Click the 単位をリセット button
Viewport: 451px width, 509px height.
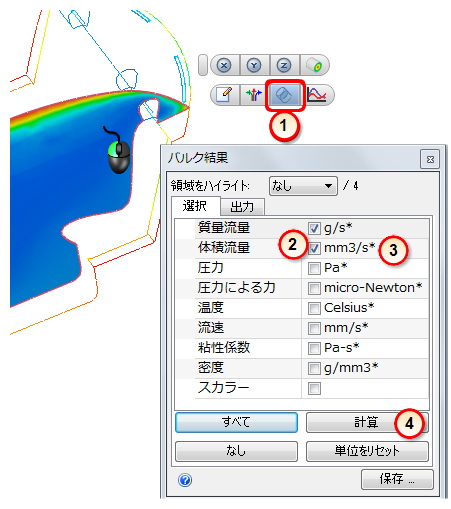coord(367,451)
